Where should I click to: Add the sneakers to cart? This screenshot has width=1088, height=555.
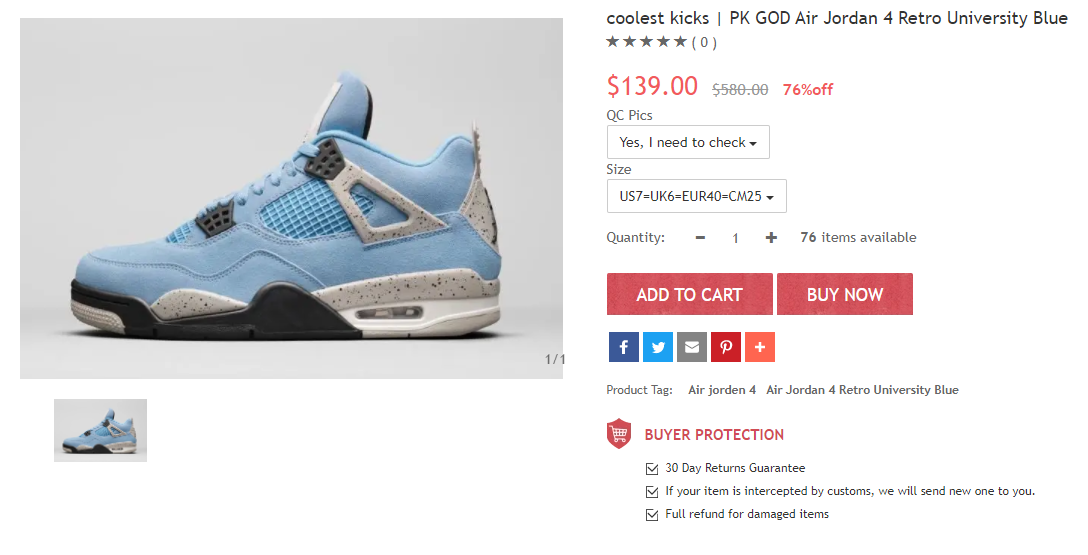coord(689,294)
